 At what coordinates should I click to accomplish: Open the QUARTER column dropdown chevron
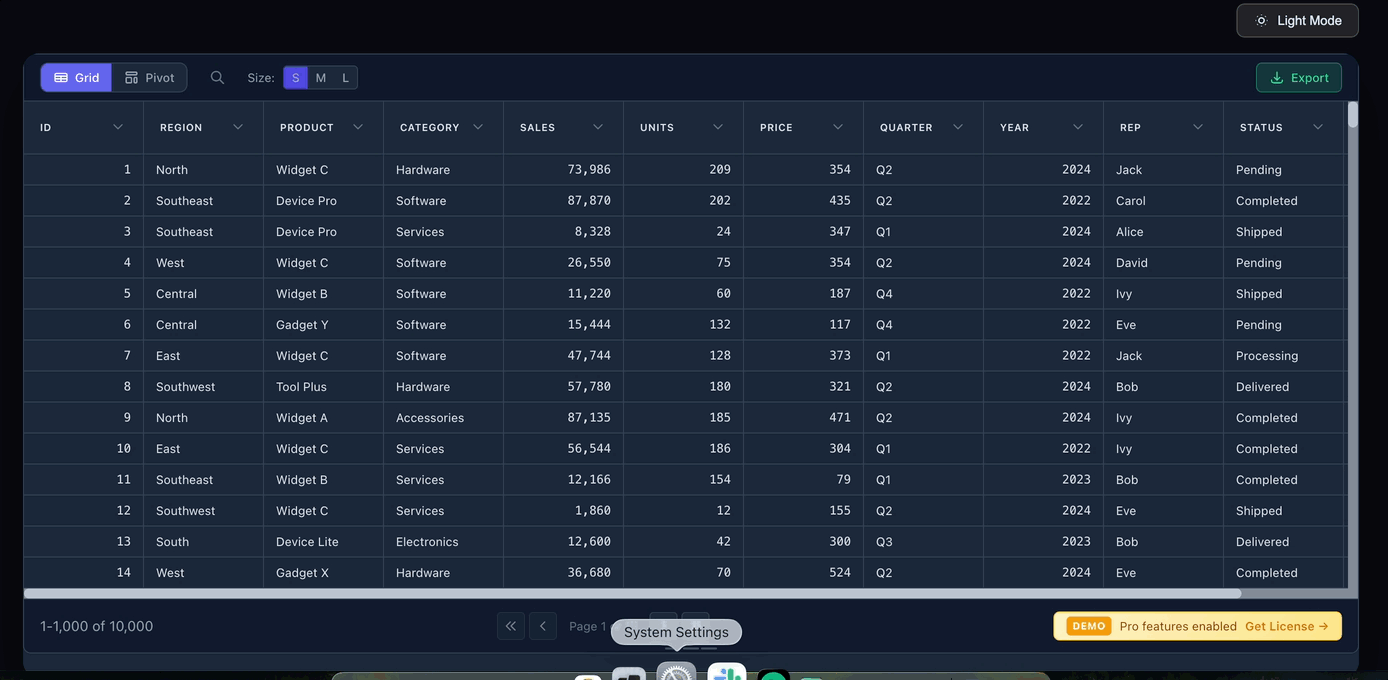958,127
